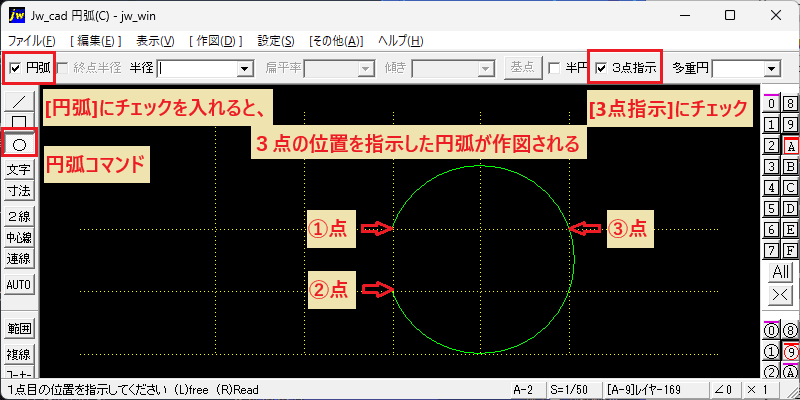
Task: Select the 連線 connected line tool
Action: pos(19,259)
